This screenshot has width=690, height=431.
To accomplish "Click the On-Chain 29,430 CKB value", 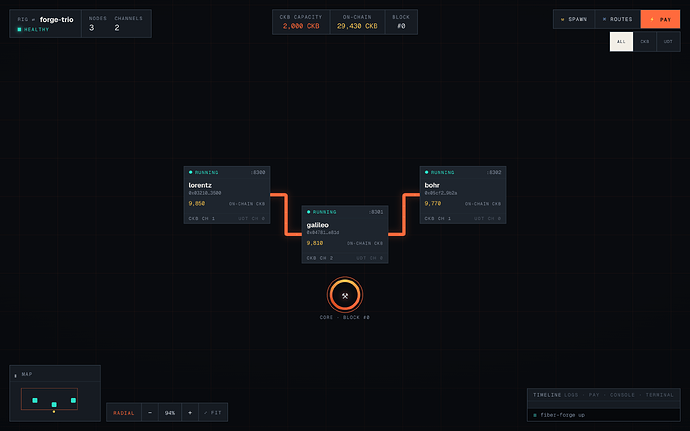I will tap(357, 26).
